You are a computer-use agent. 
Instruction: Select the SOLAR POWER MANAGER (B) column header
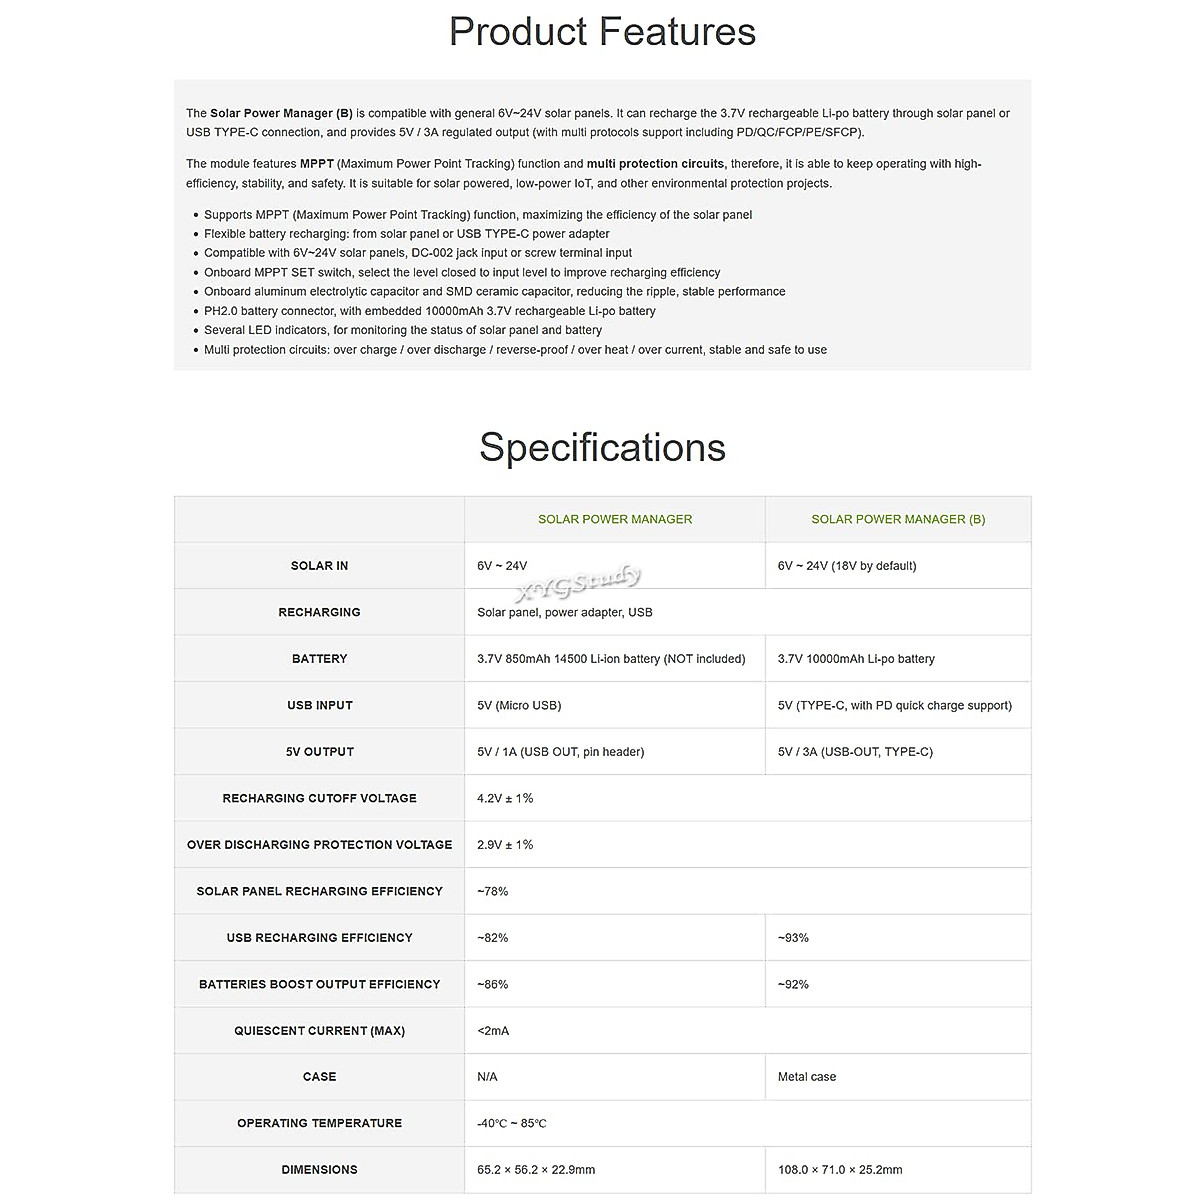(x=898, y=519)
